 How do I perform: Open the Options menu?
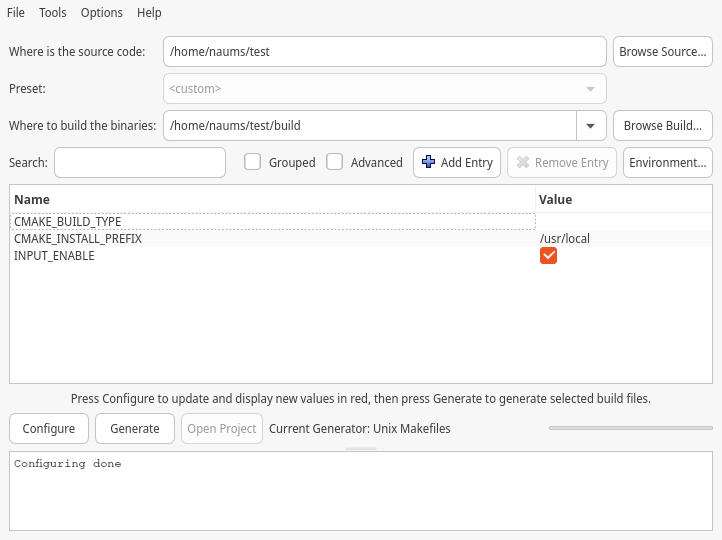101,13
